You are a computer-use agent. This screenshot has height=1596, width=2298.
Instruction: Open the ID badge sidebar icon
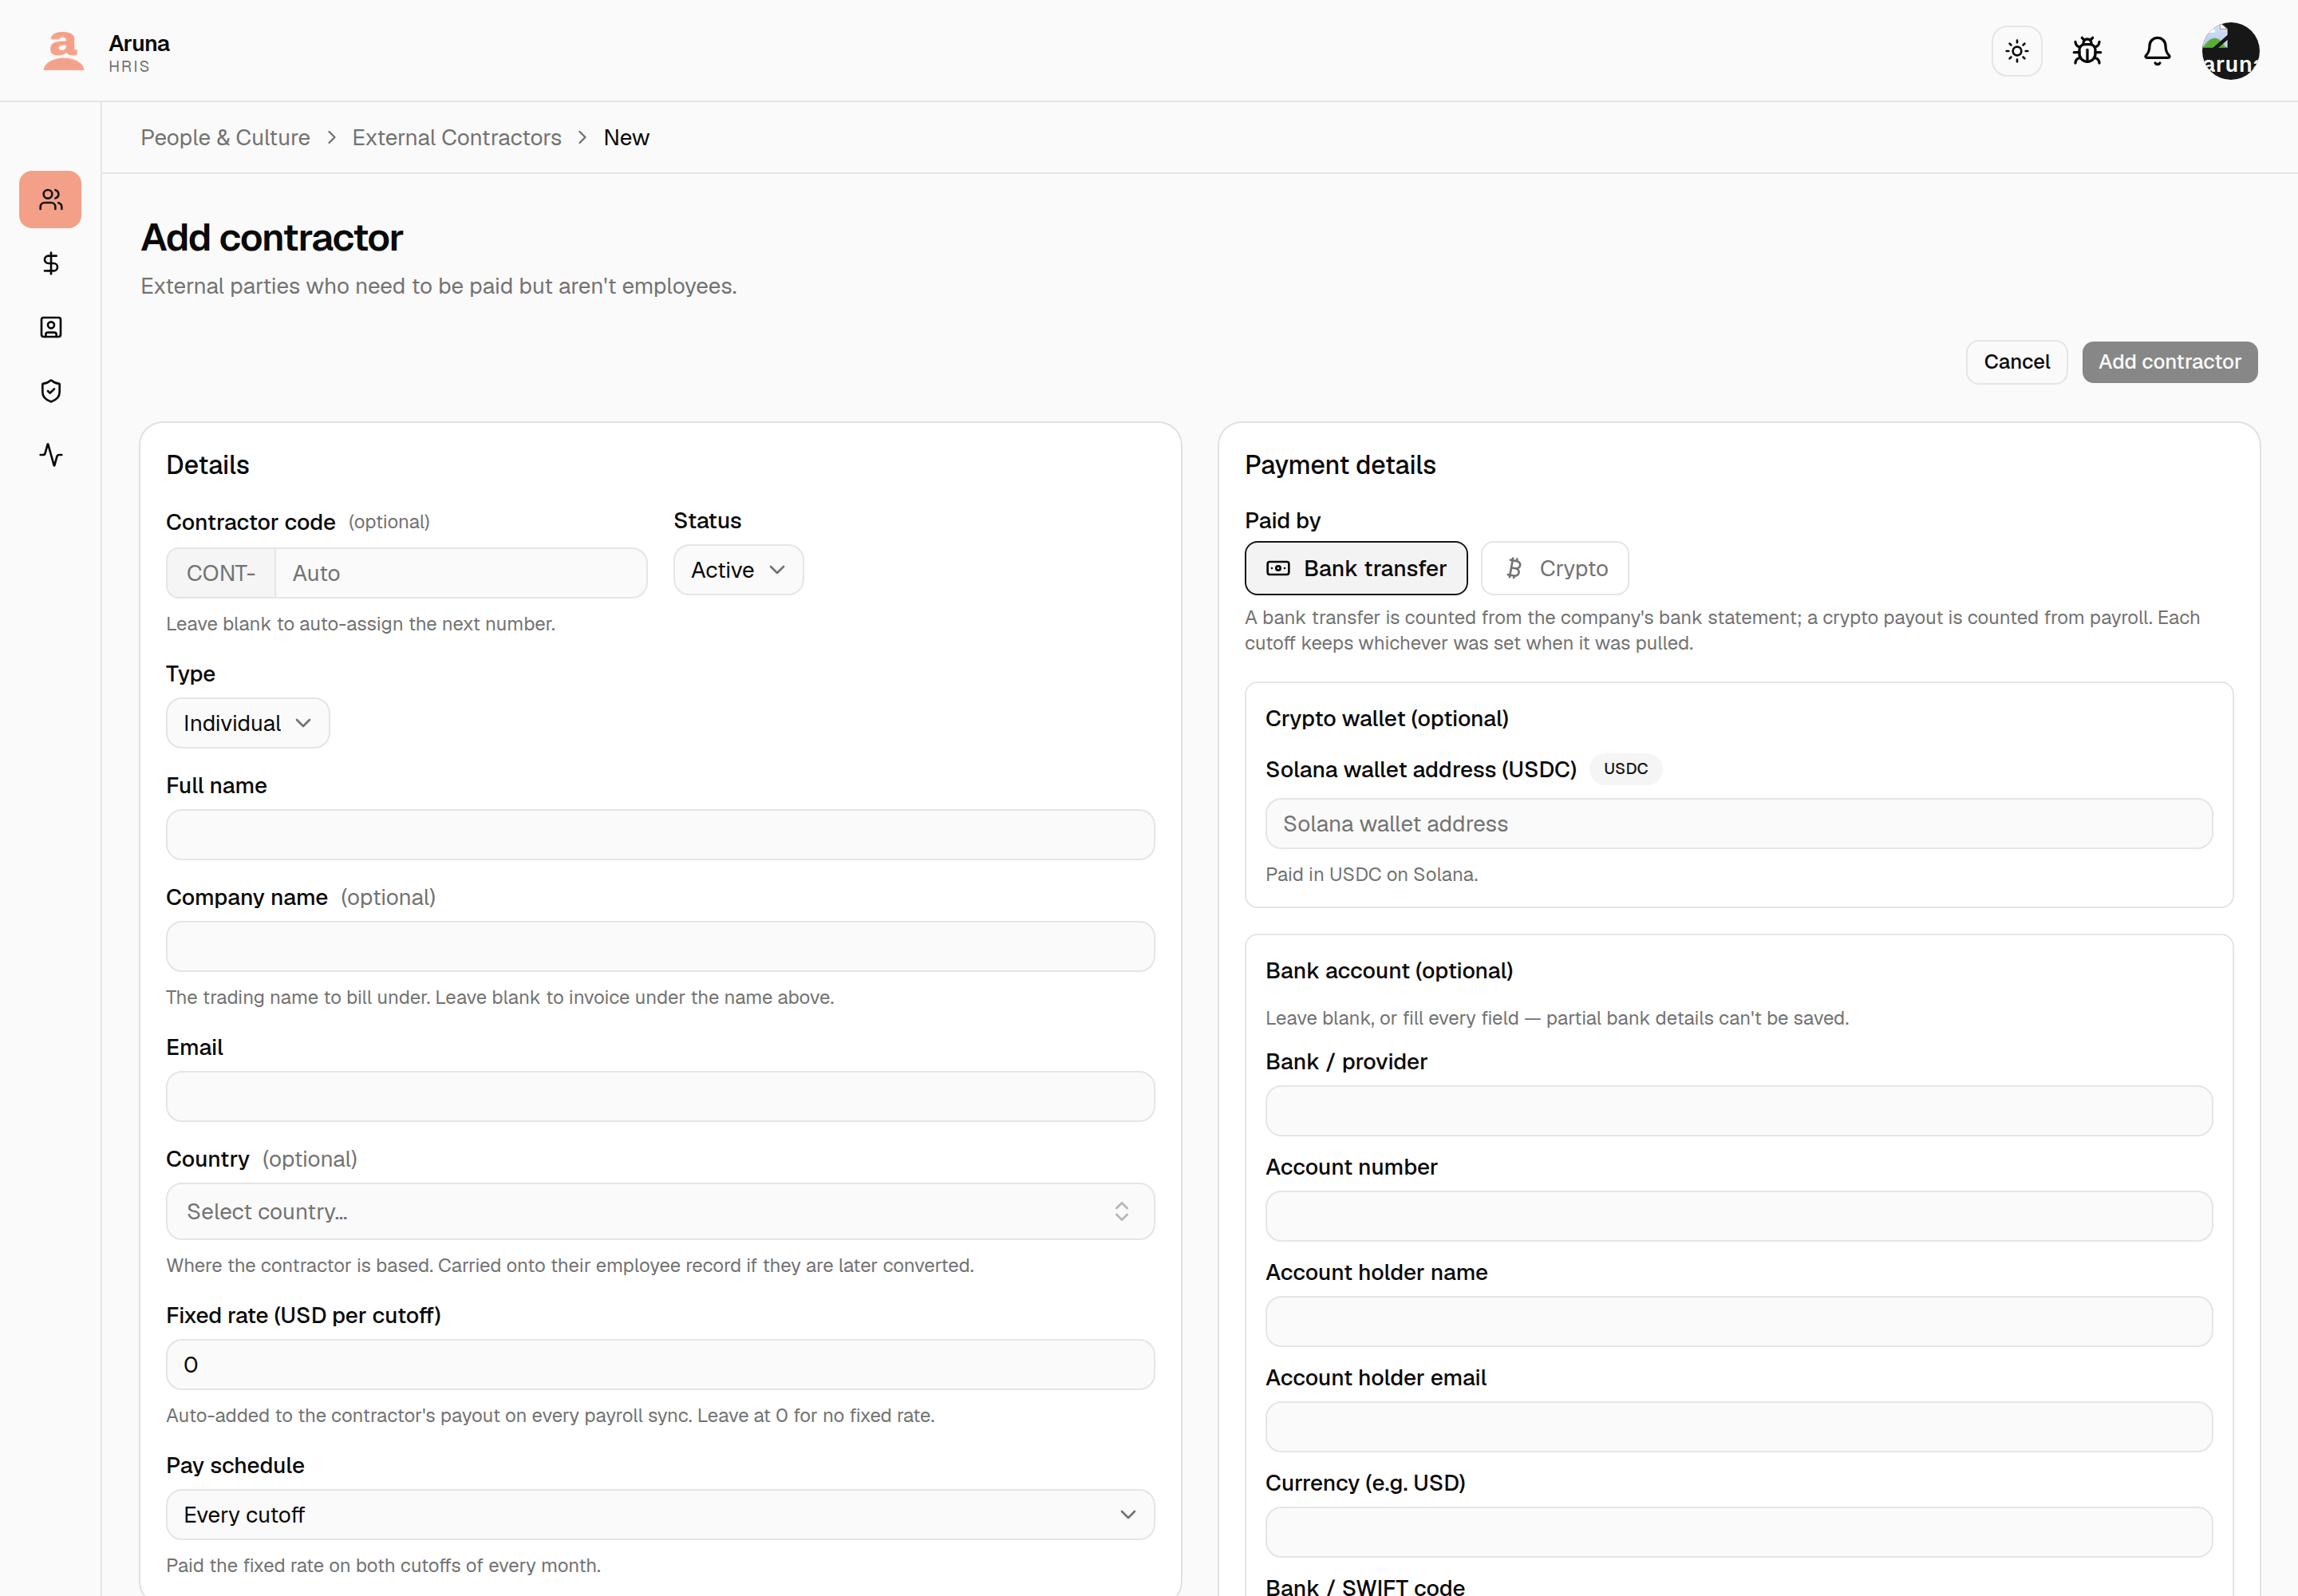click(50, 327)
